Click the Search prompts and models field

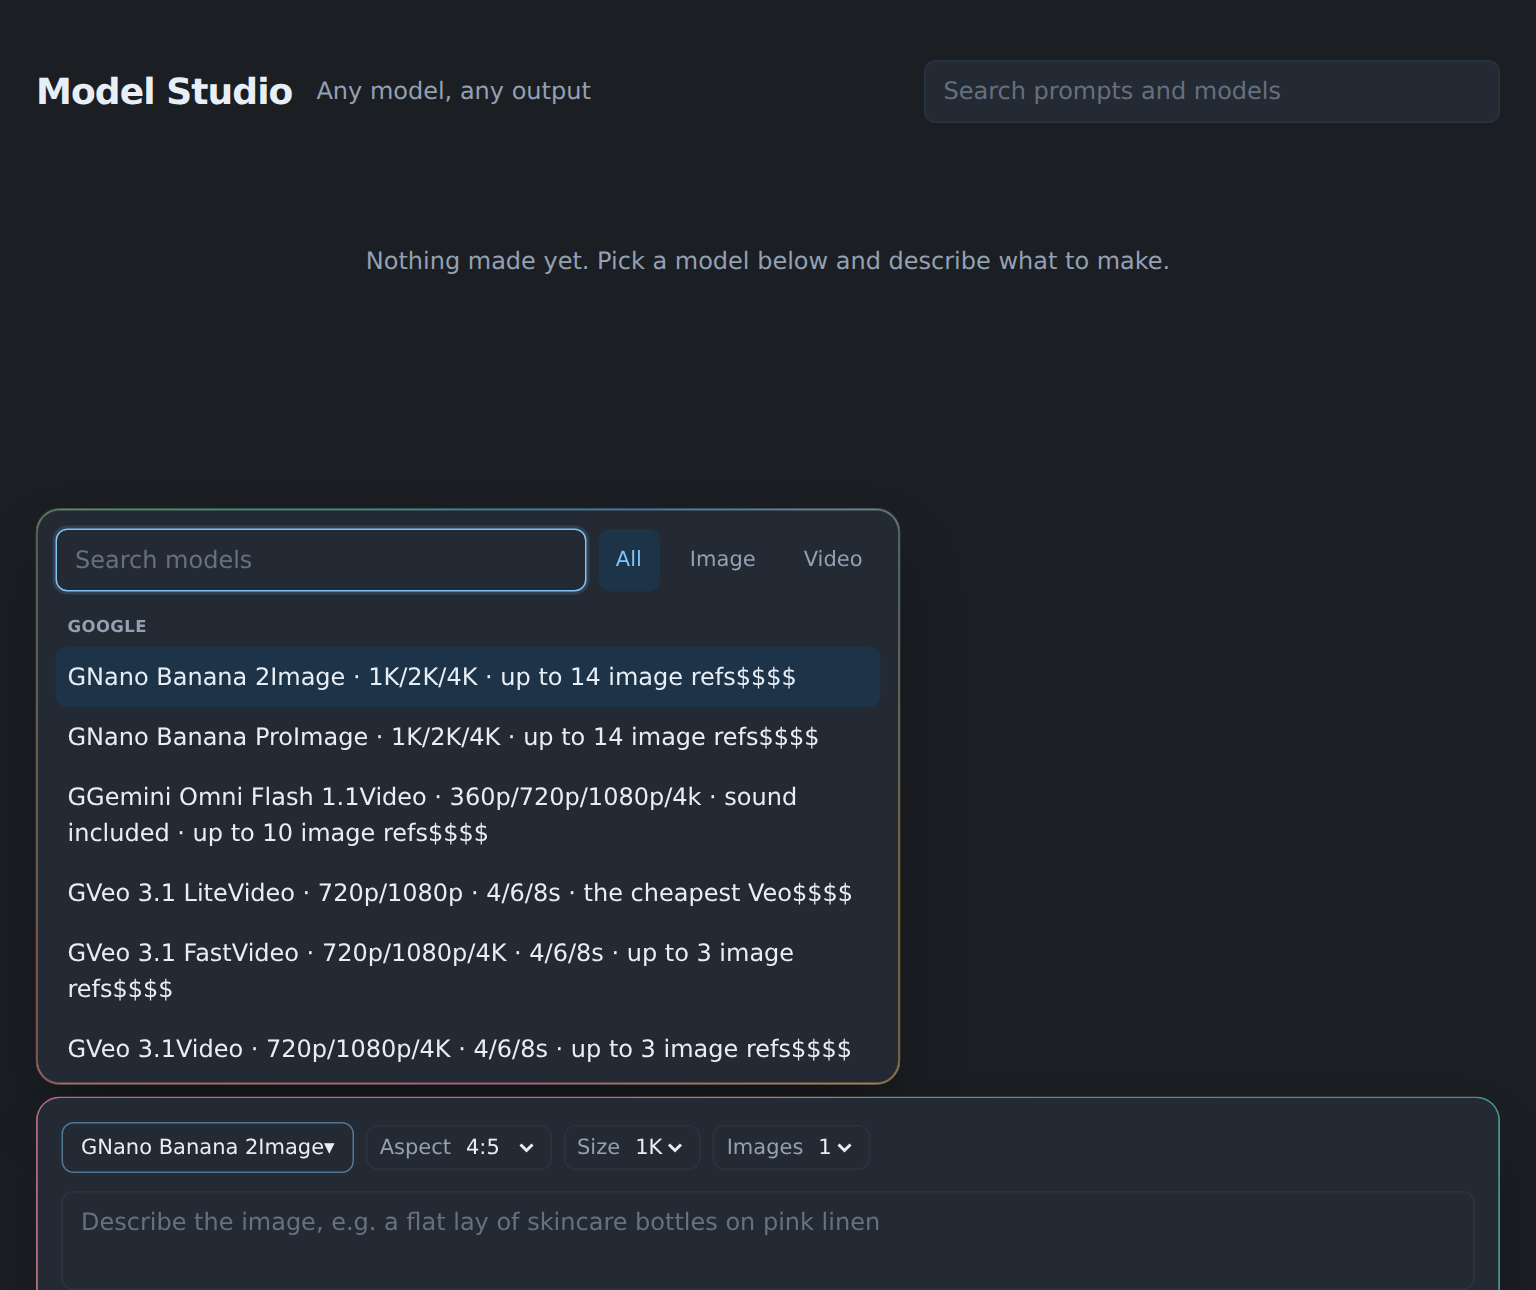1211,91
